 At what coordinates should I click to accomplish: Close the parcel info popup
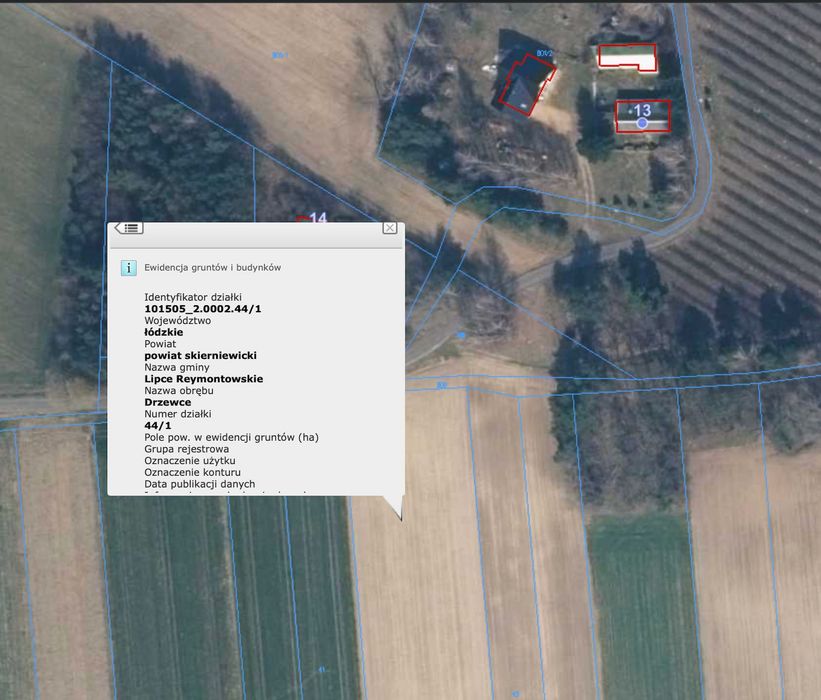[390, 228]
